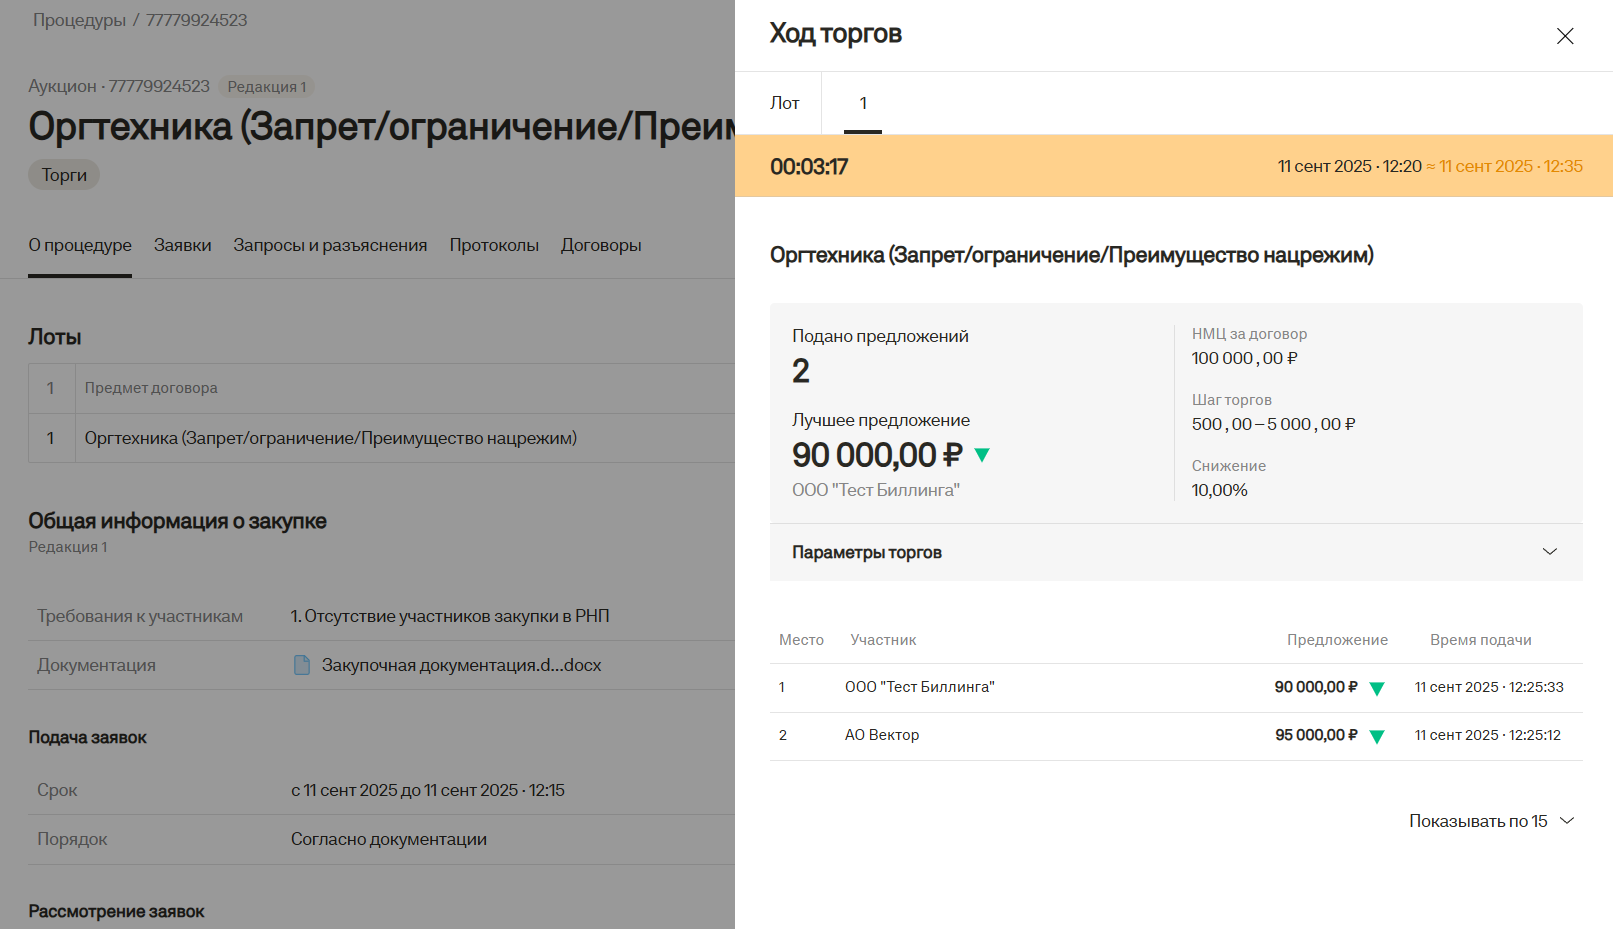Click the Торги status badge

click(x=64, y=175)
